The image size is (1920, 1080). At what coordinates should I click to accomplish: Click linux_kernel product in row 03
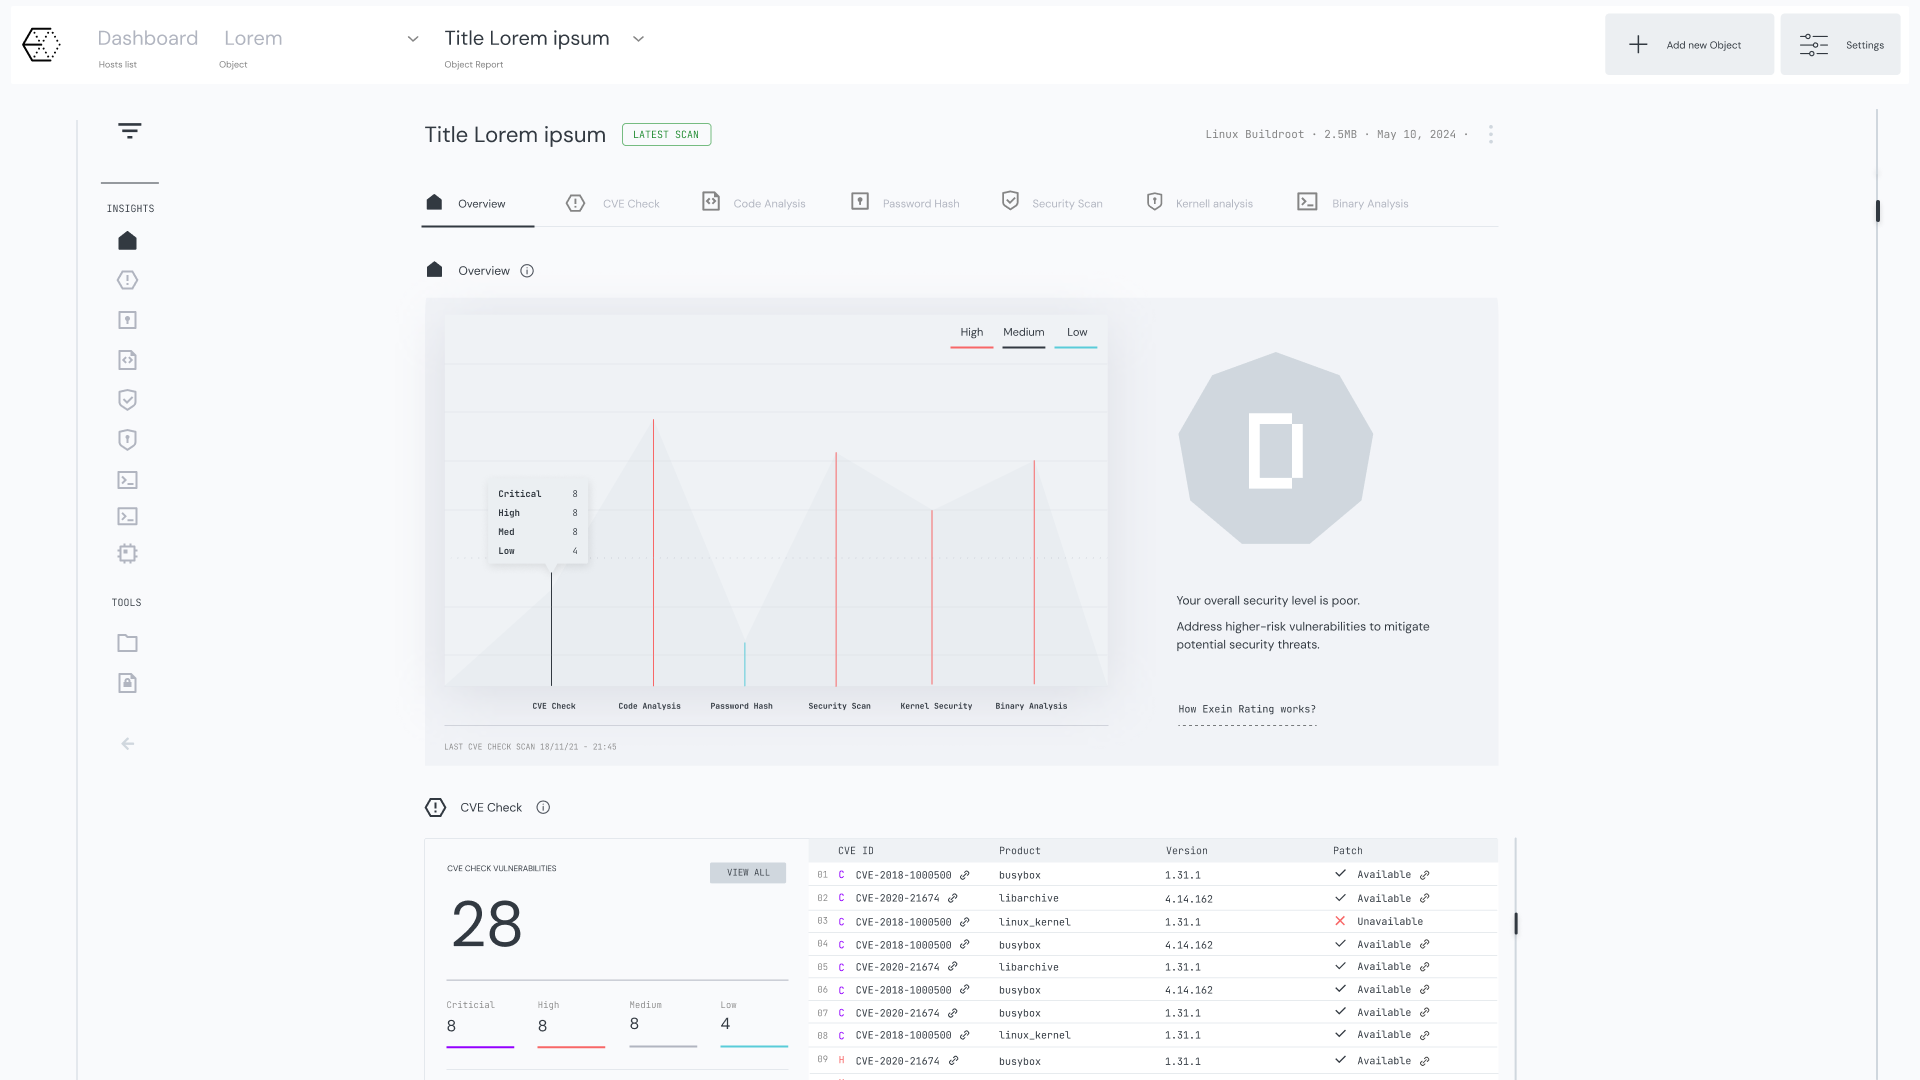[1034, 922]
